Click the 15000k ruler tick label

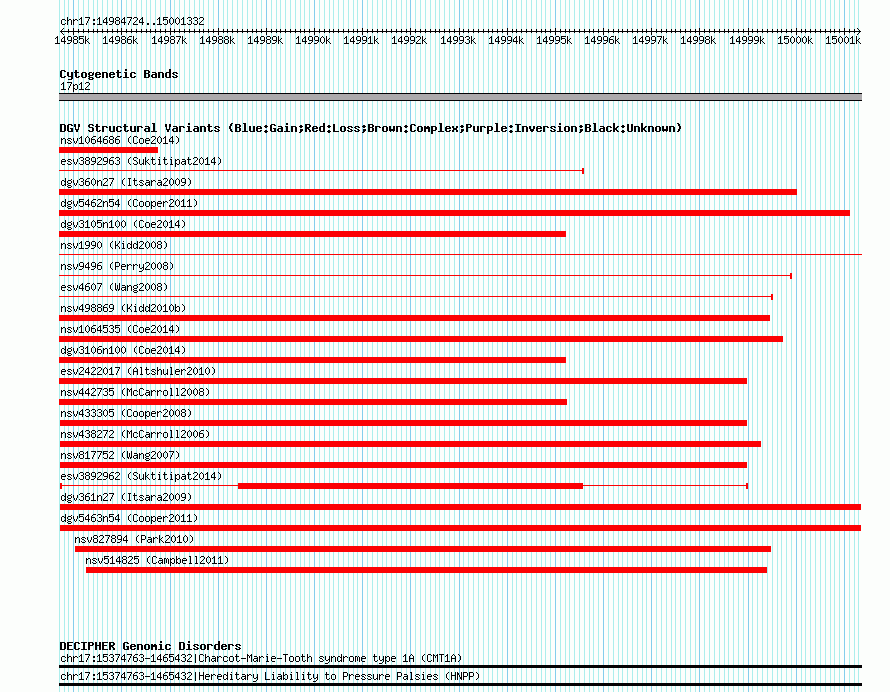click(795, 40)
